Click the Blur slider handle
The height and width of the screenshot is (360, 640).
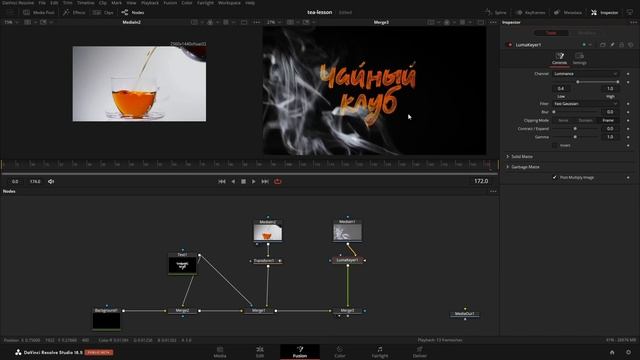coord(554,112)
